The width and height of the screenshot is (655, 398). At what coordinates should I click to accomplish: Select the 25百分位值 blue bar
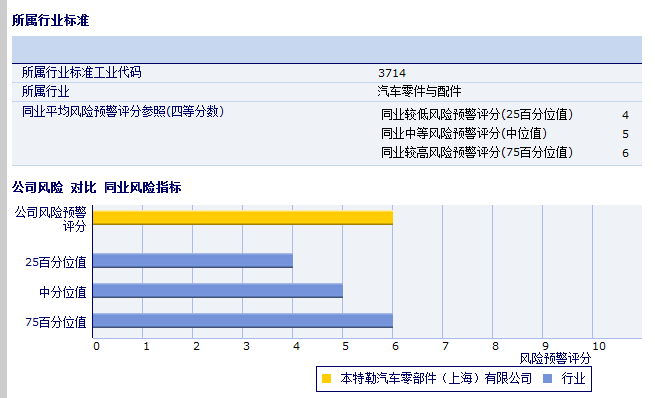[193, 261]
